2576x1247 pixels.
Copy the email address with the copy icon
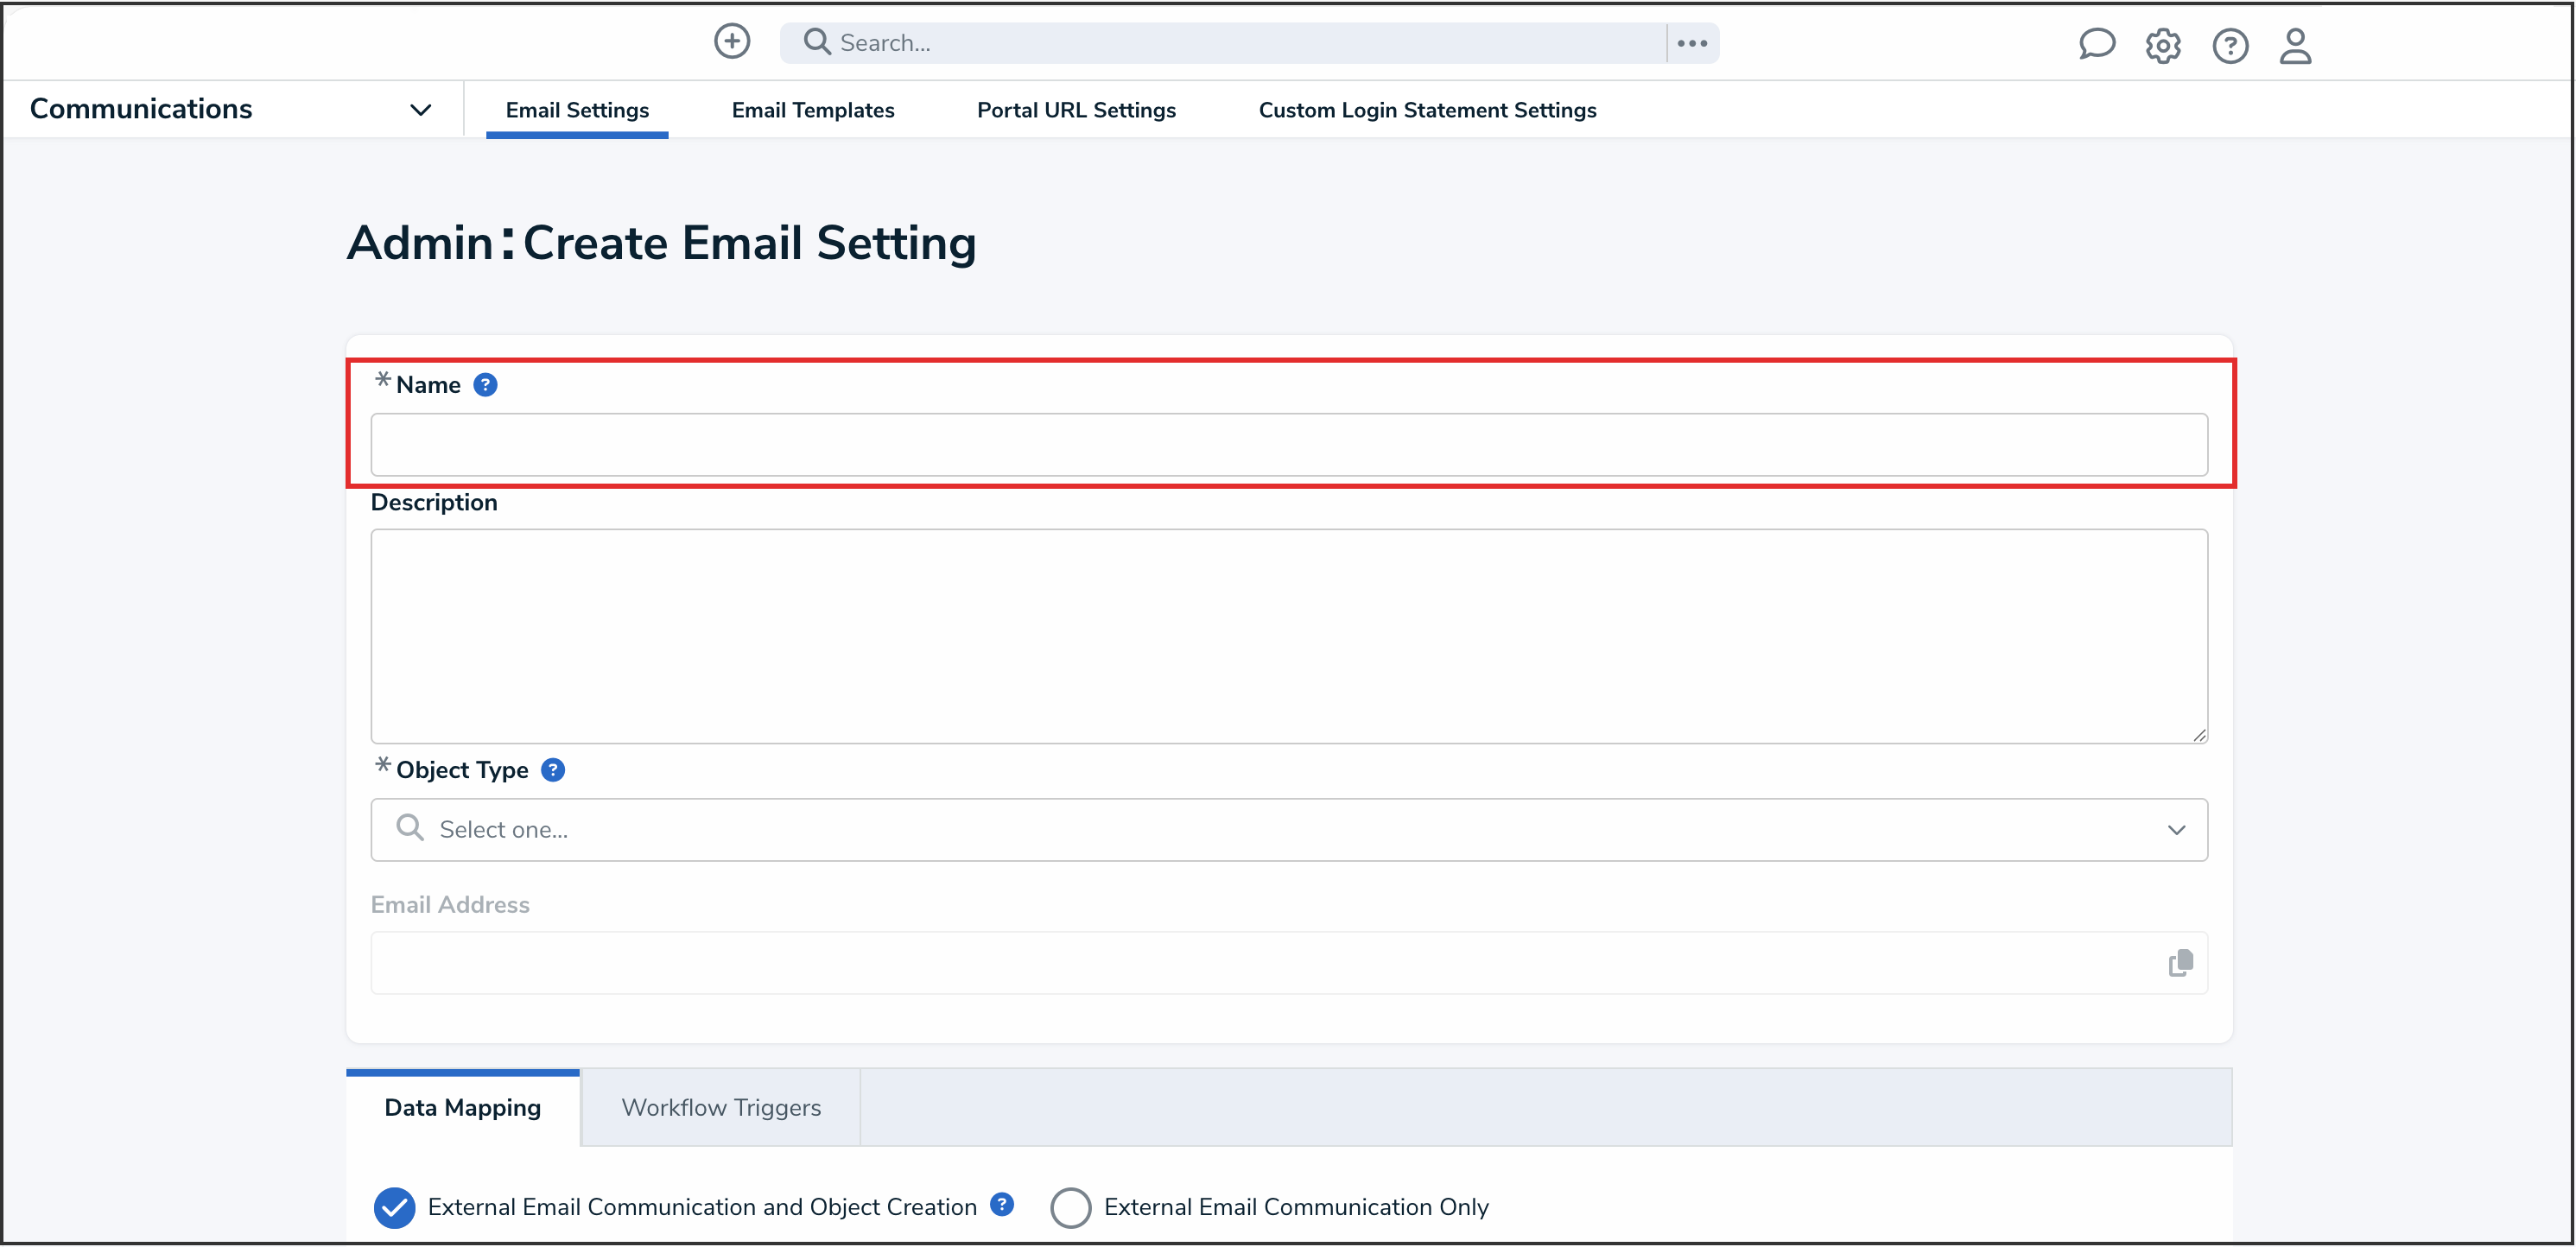[x=2180, y=963]
